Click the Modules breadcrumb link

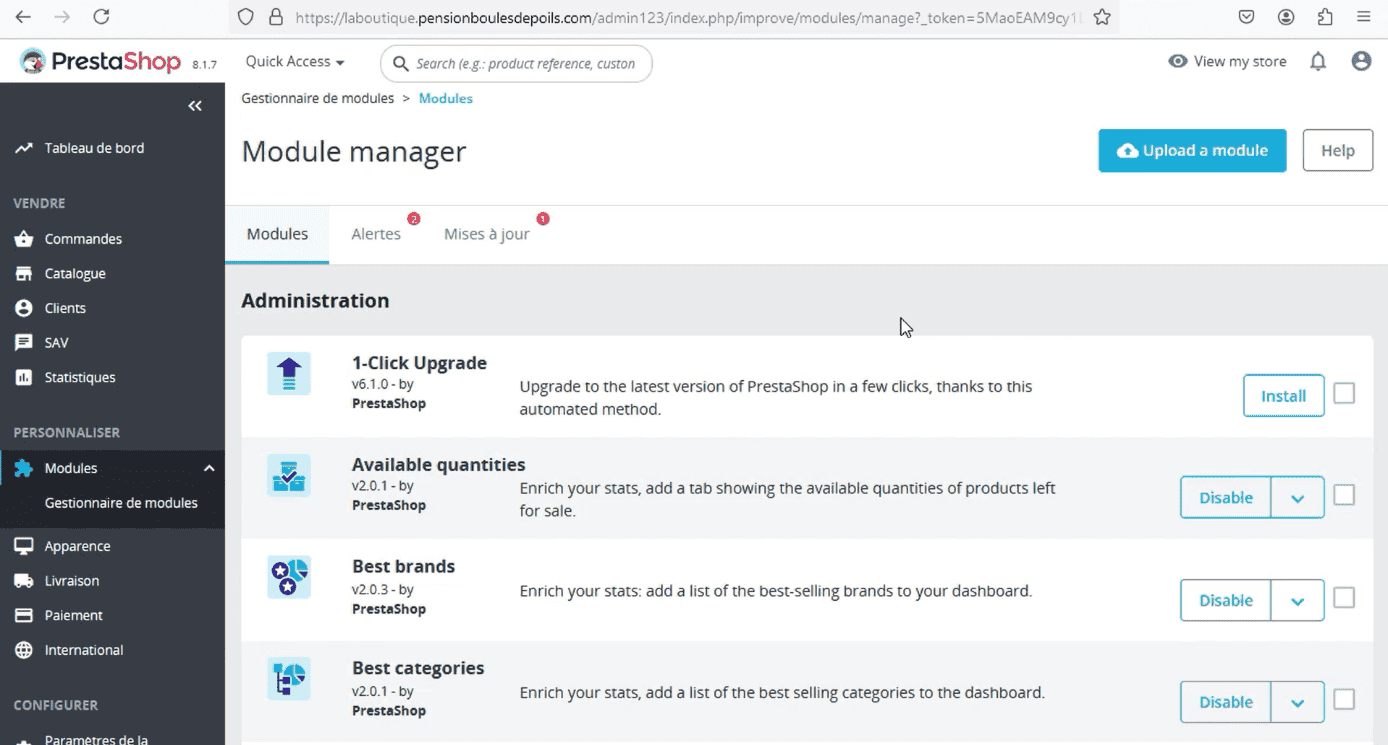click(446, 98)
